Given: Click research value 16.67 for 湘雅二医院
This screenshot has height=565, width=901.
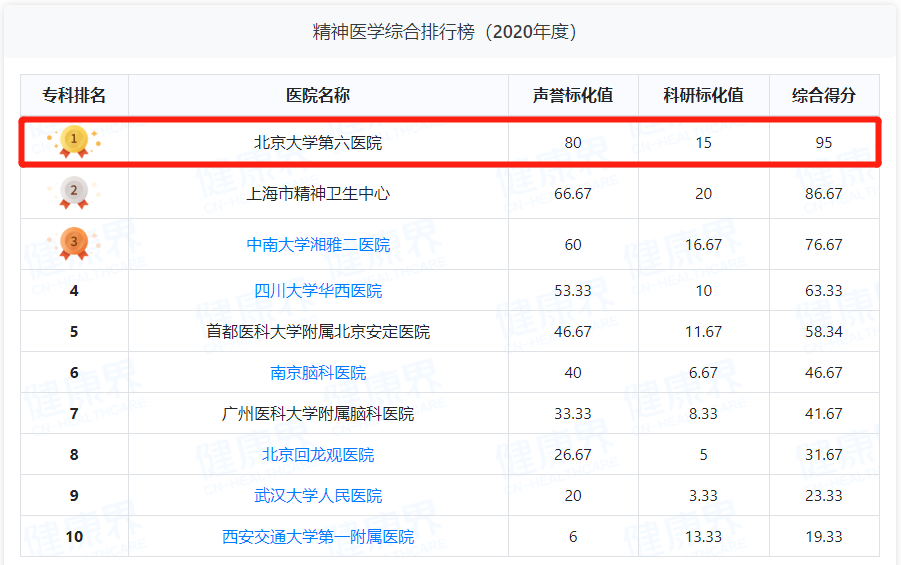Looking at the screenshot, I should click(703, 245).
